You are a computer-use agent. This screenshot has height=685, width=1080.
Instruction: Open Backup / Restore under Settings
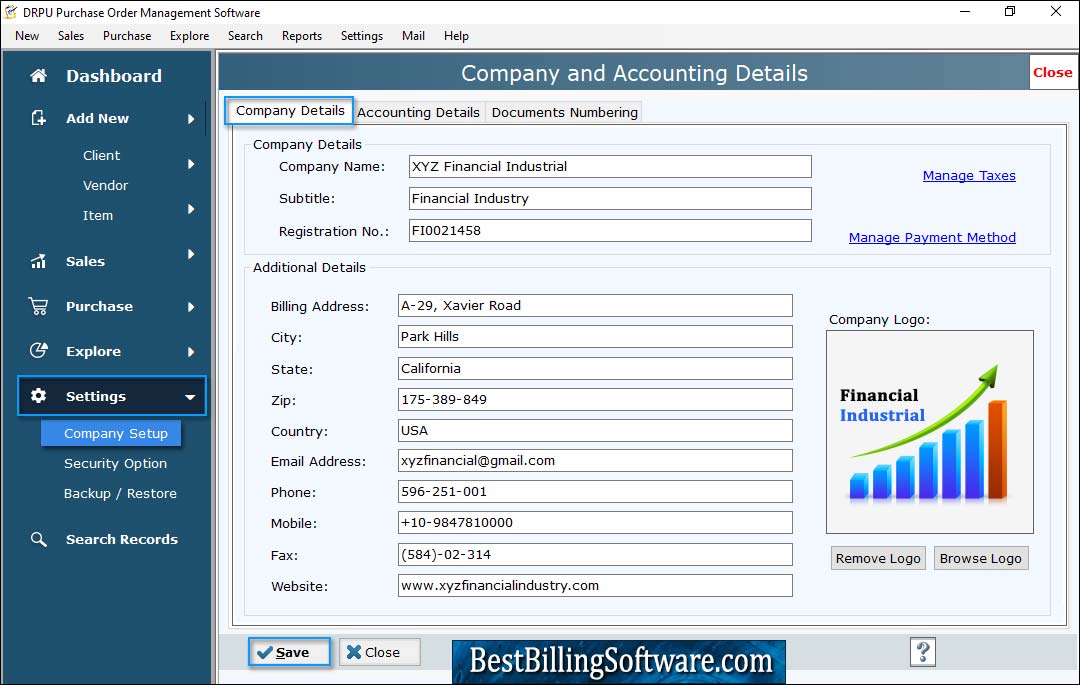[120, 494]
